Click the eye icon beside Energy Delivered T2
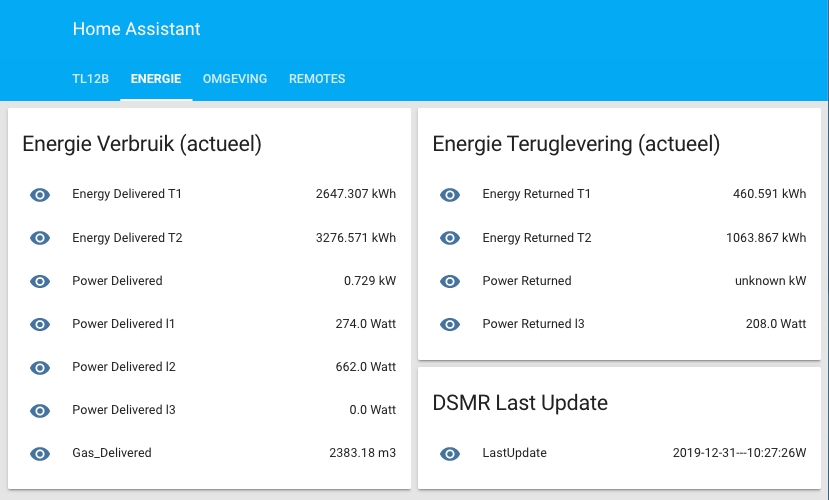829x500 pixels. pyautogui.click(x=40, y=238)
